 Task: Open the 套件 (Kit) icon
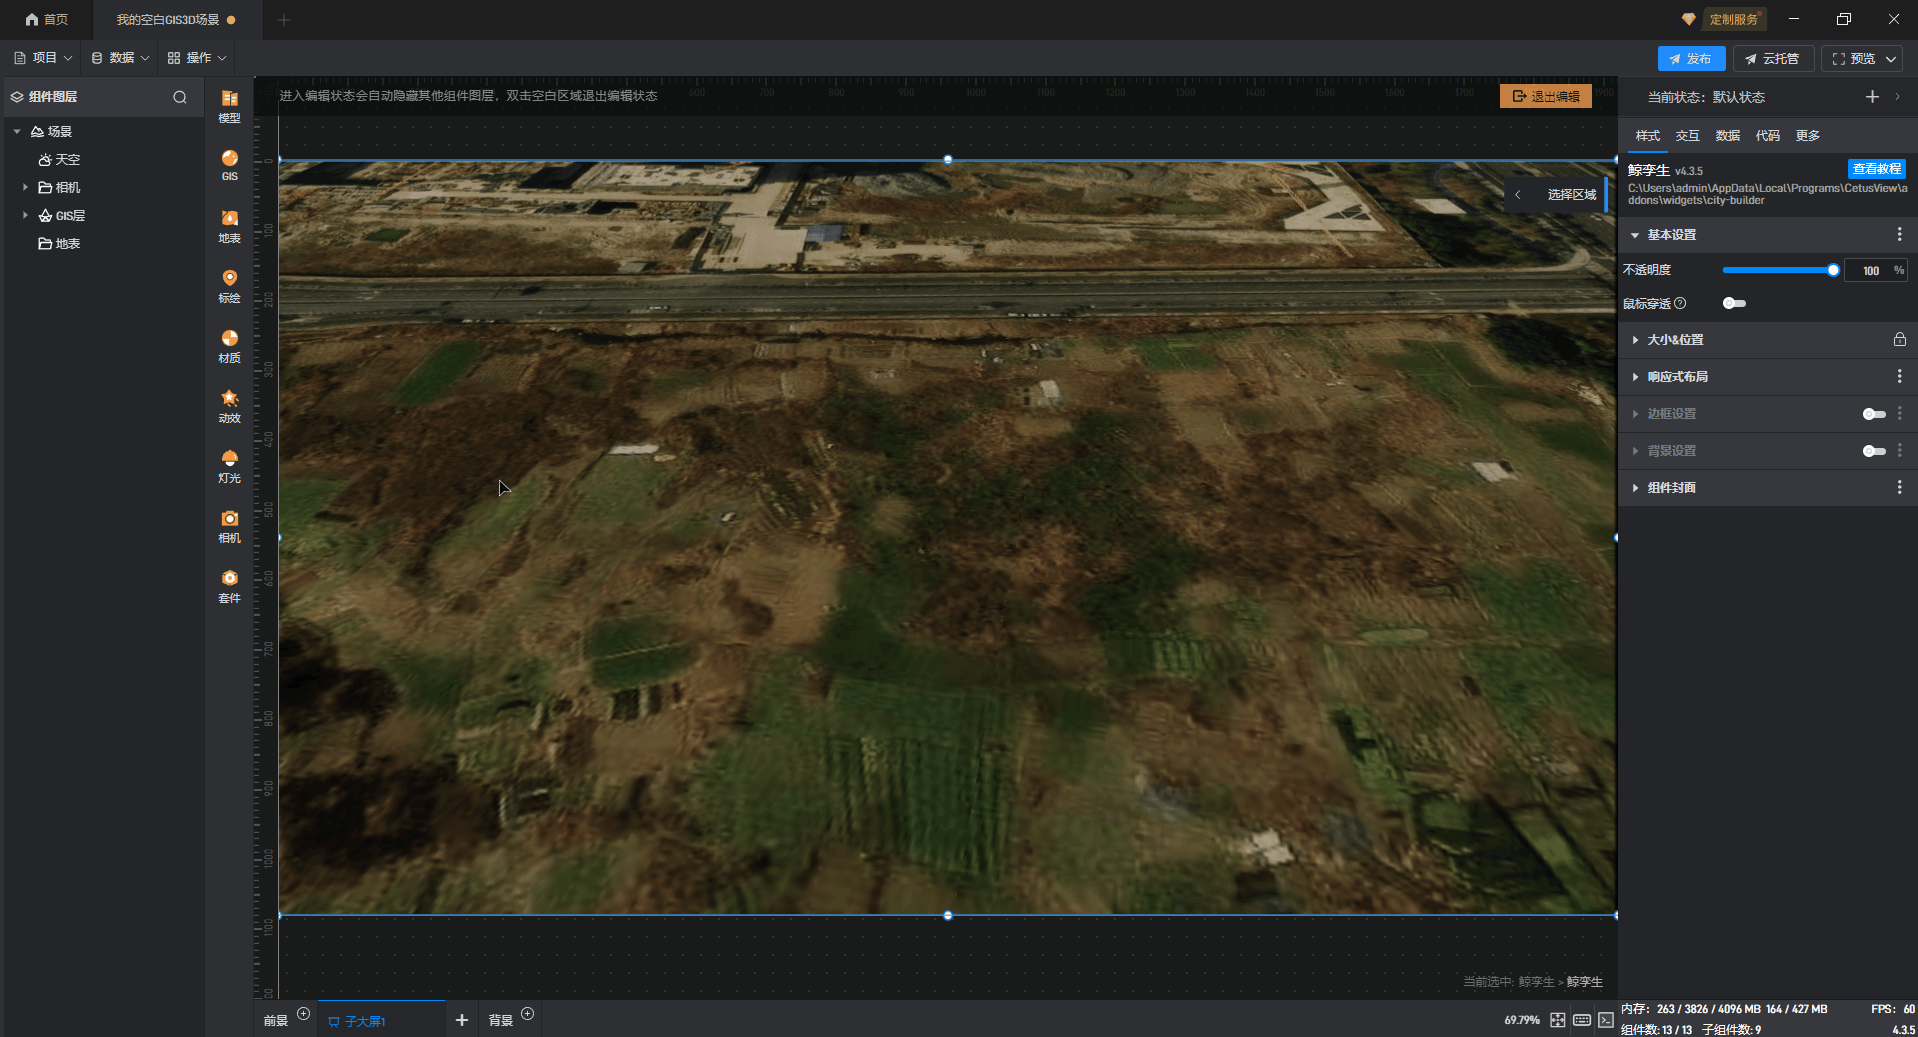point(229,584)
